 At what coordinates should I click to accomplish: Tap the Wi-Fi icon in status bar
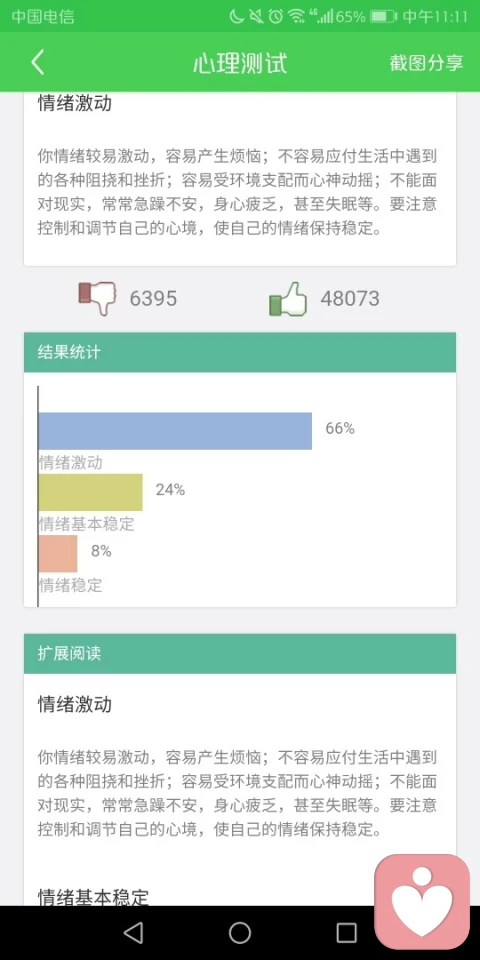[297, 16]
